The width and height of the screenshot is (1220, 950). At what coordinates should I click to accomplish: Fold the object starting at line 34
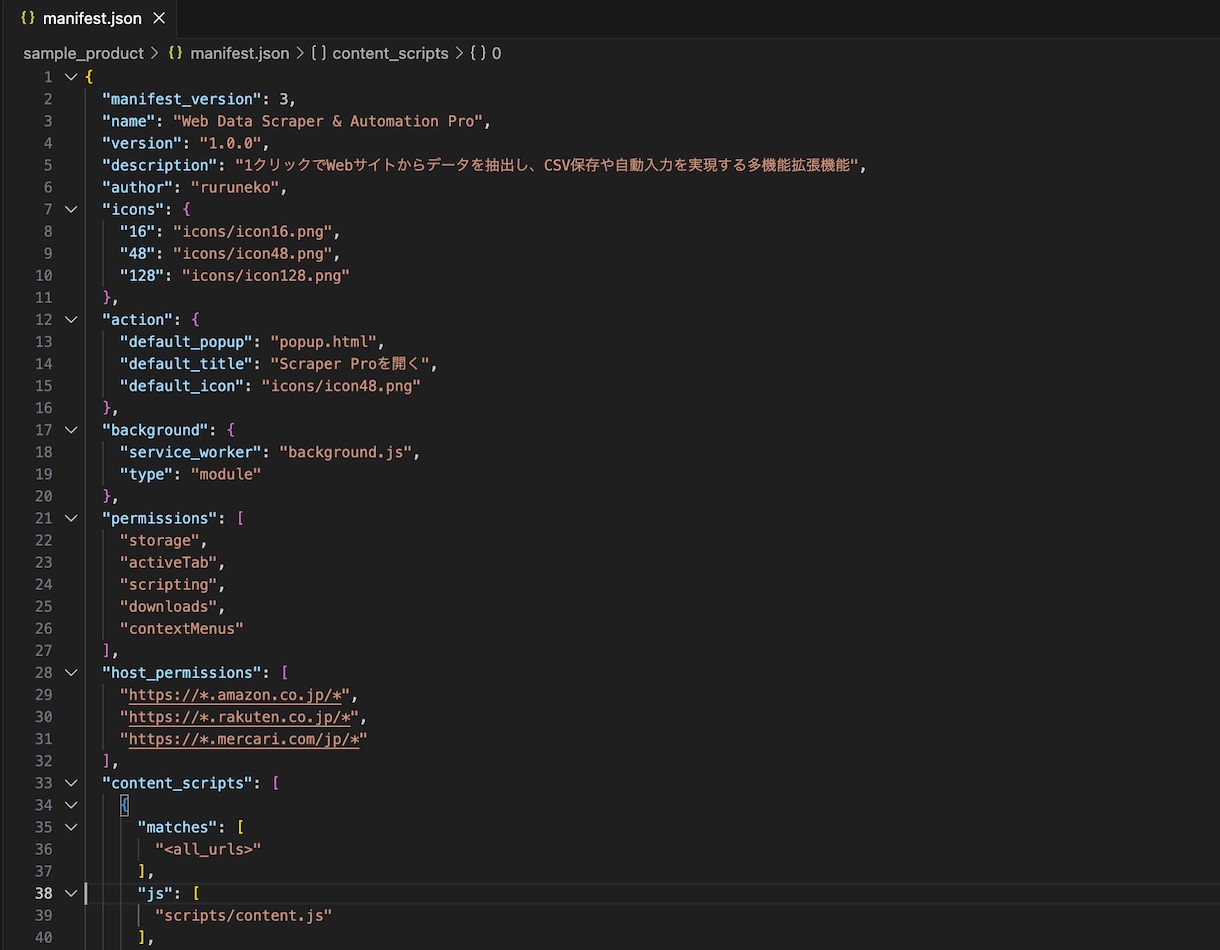(x=70, y=805)
